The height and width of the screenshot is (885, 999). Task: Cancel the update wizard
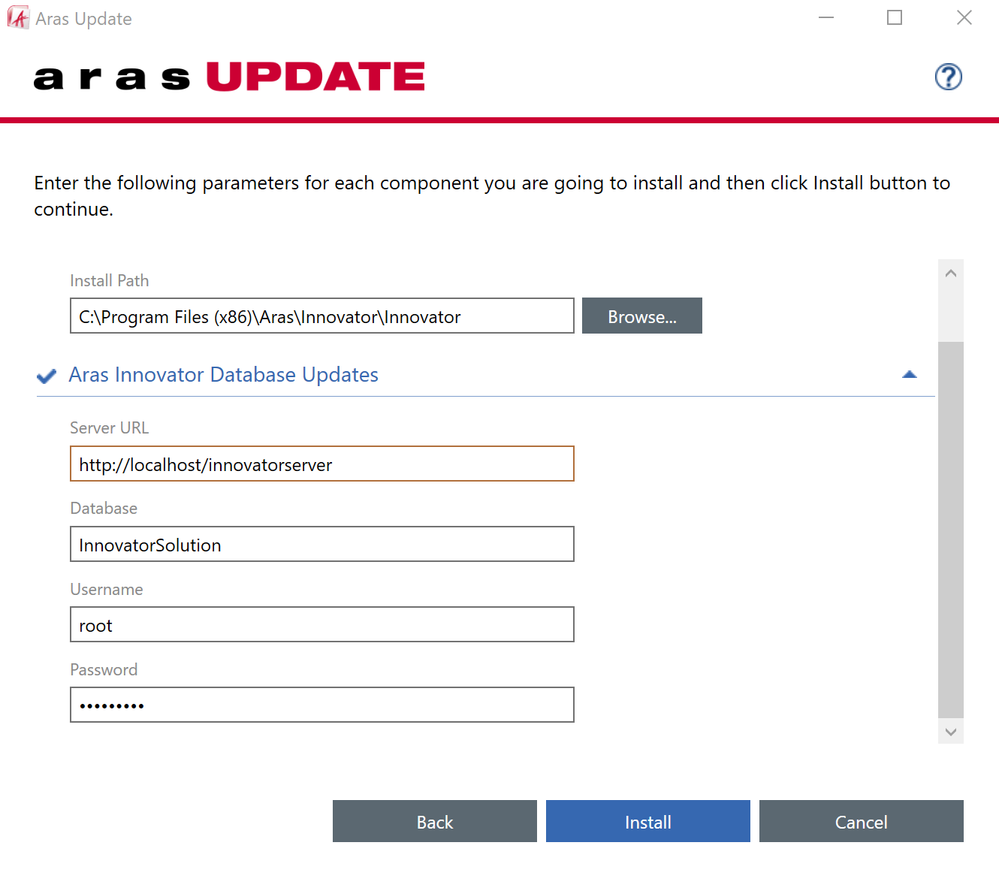tap(860, 822)
